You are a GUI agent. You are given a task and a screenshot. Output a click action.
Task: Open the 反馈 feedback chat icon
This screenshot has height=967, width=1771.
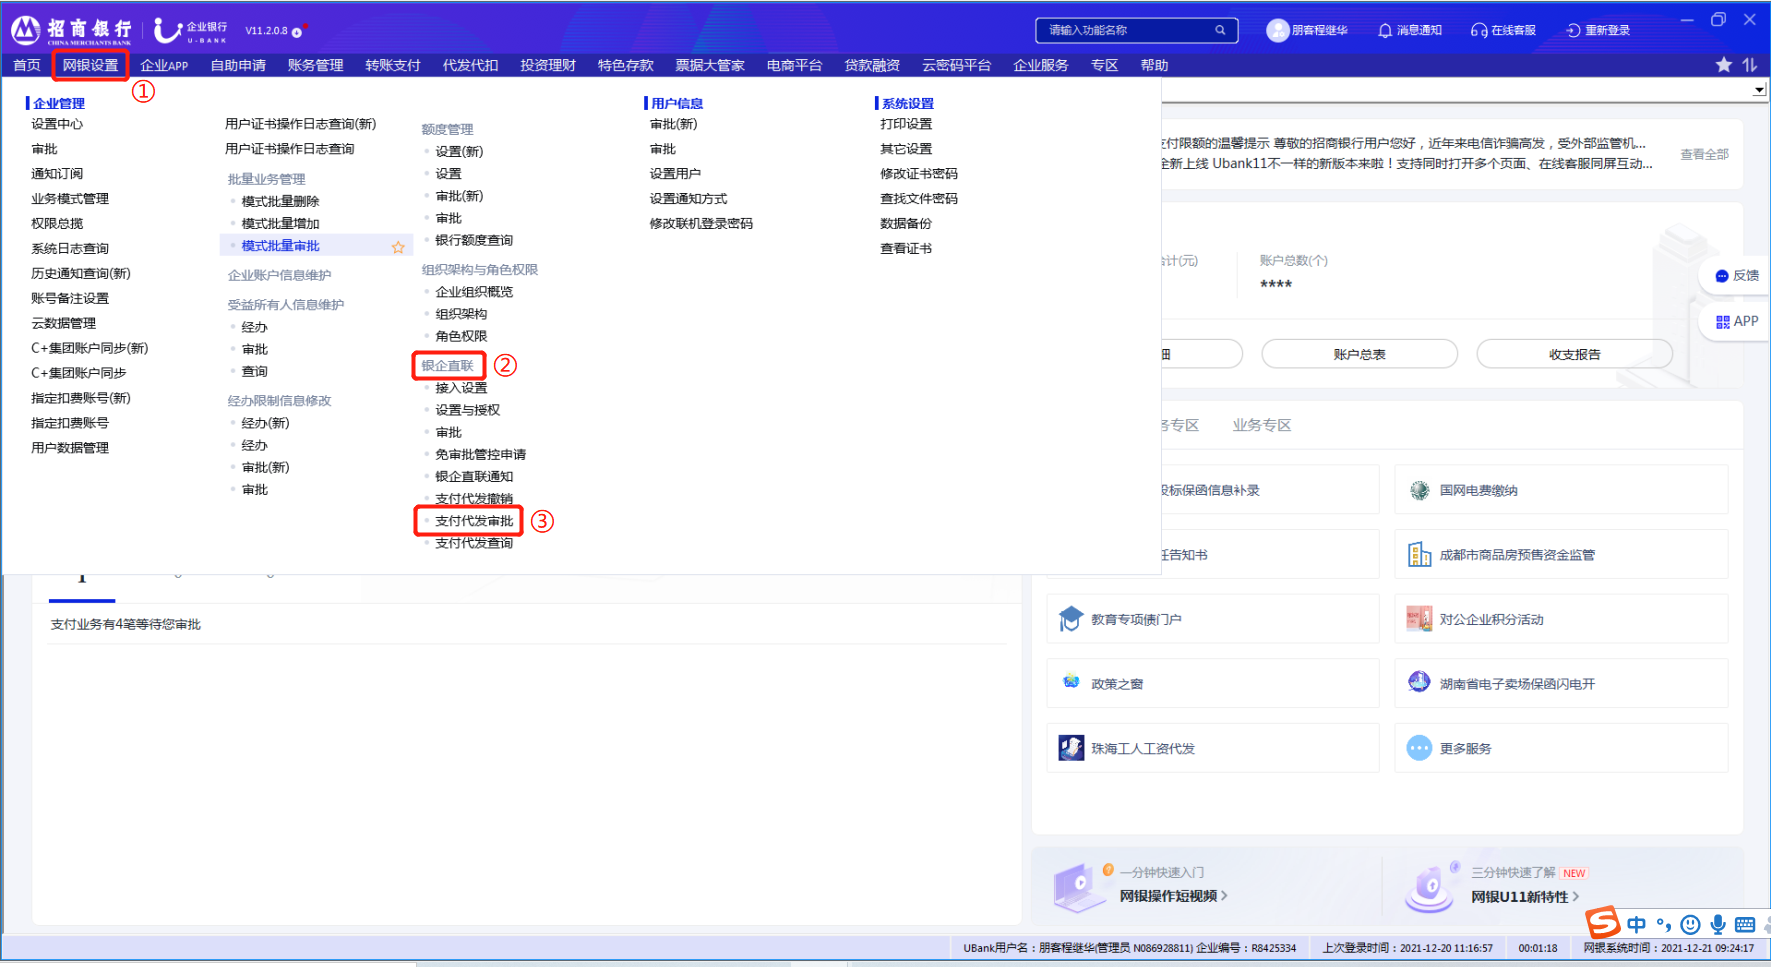coord(1722,276)
